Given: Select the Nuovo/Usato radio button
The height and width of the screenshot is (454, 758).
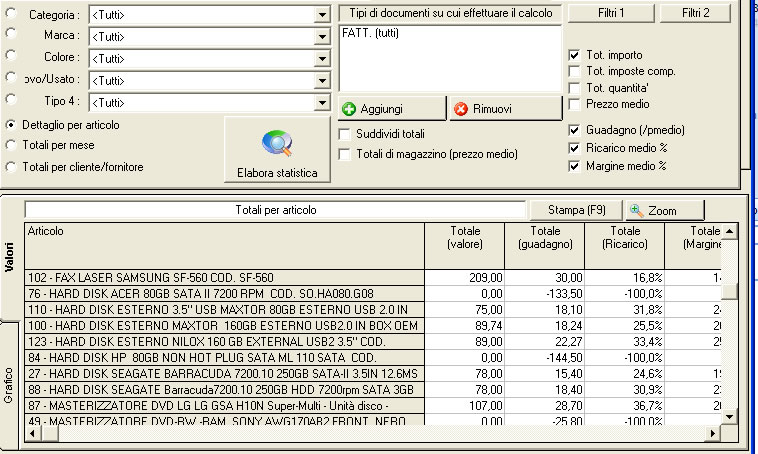Looking at the screenshot, I should click(11, 77).
